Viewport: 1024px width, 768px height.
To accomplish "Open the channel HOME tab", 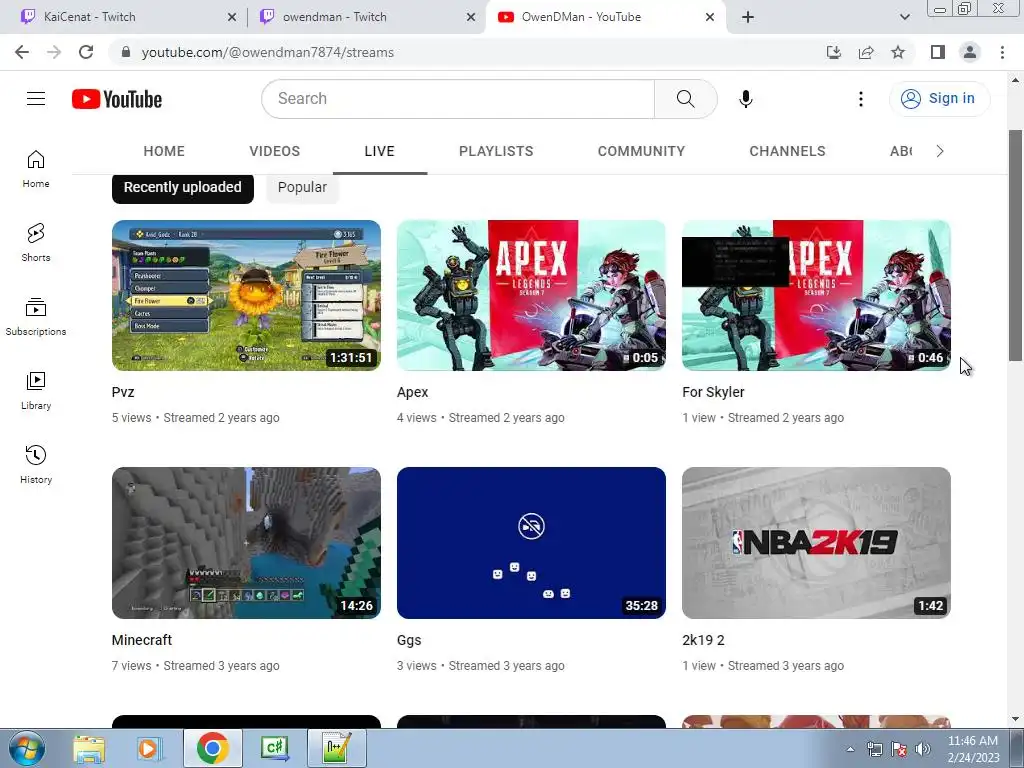I will tap(164, 152).
